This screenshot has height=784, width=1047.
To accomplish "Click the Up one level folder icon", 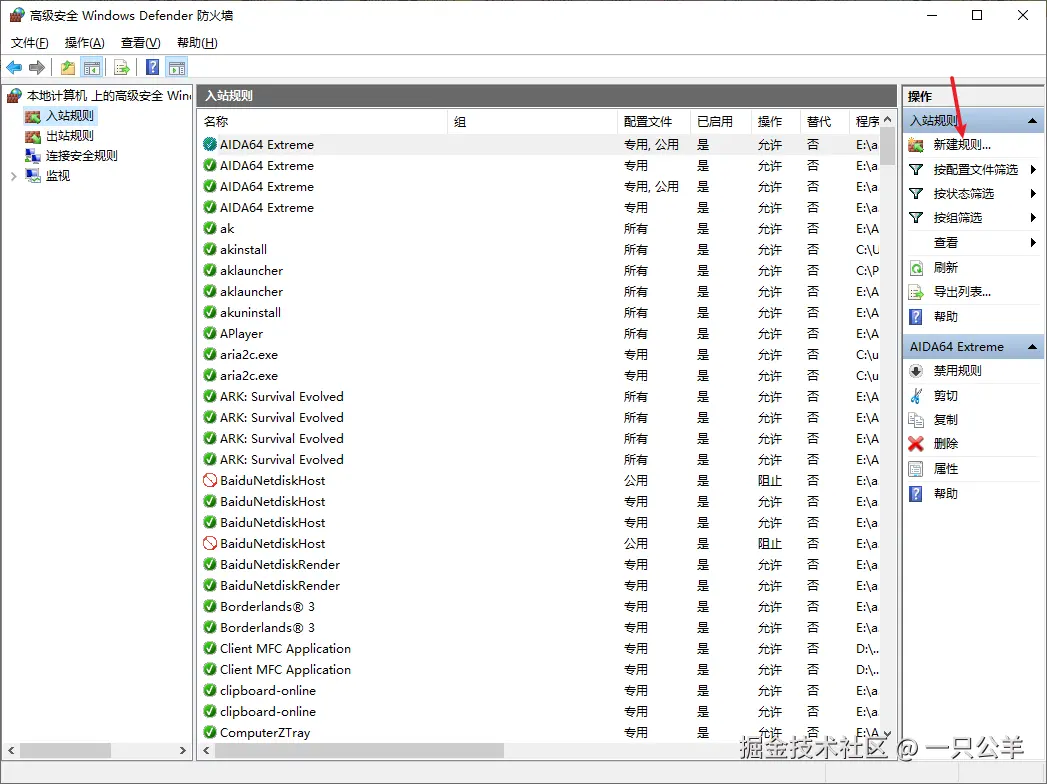I will 67,67.
